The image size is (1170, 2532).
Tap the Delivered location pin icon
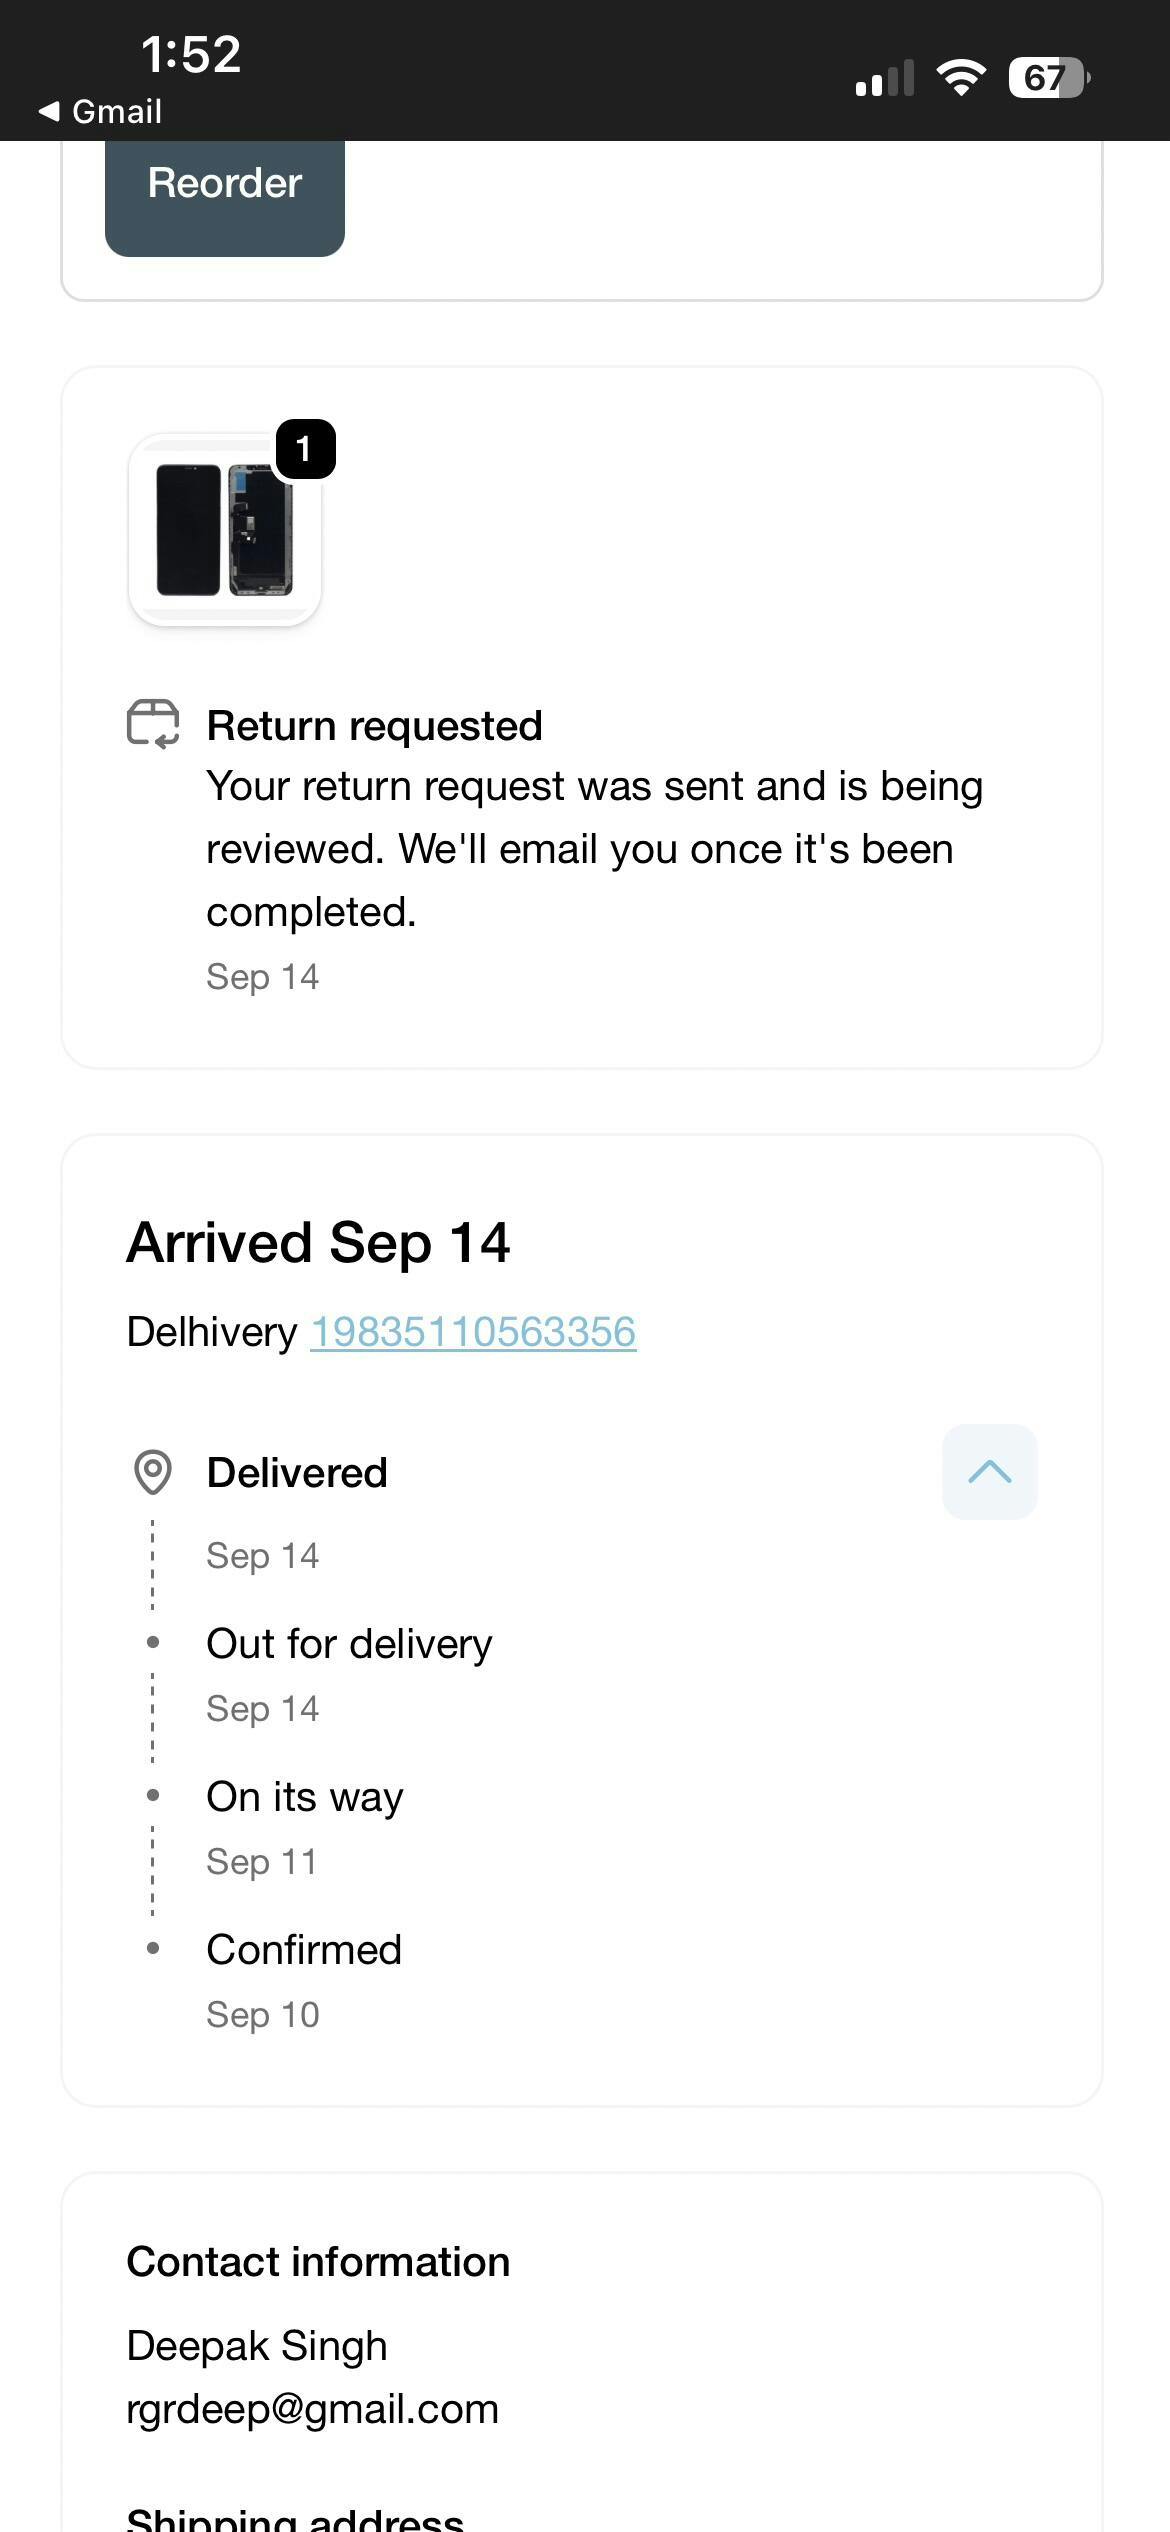(153, 1472)
